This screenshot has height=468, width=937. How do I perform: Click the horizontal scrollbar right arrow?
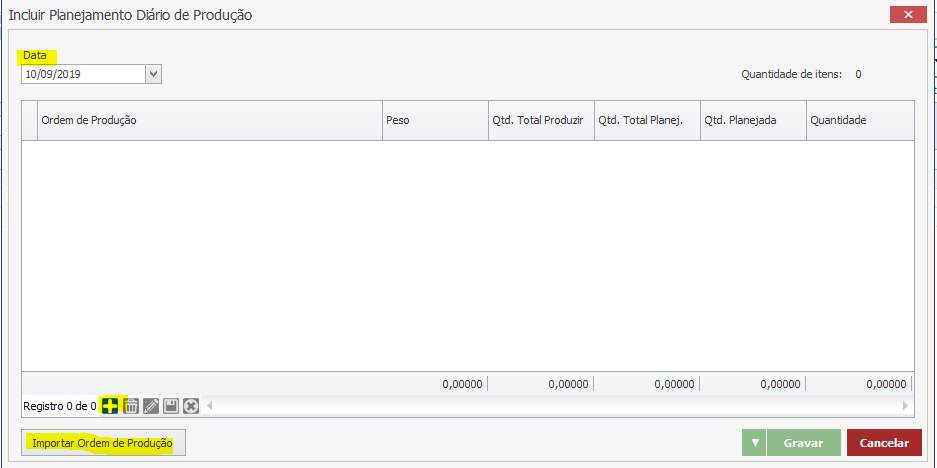click(x=906, y=406)
